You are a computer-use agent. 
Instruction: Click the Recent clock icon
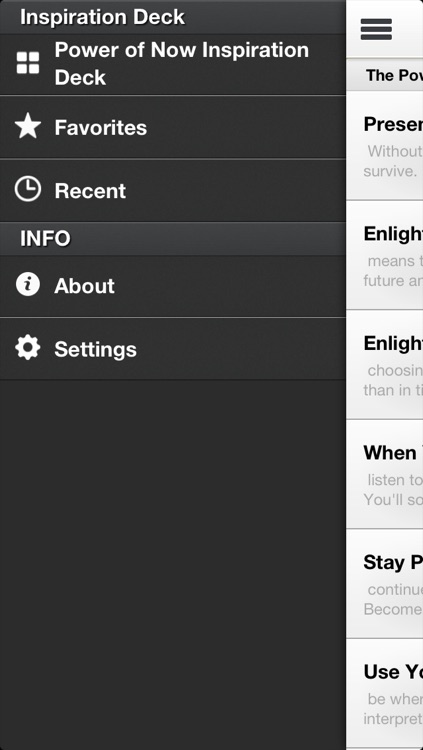(28, 189)
